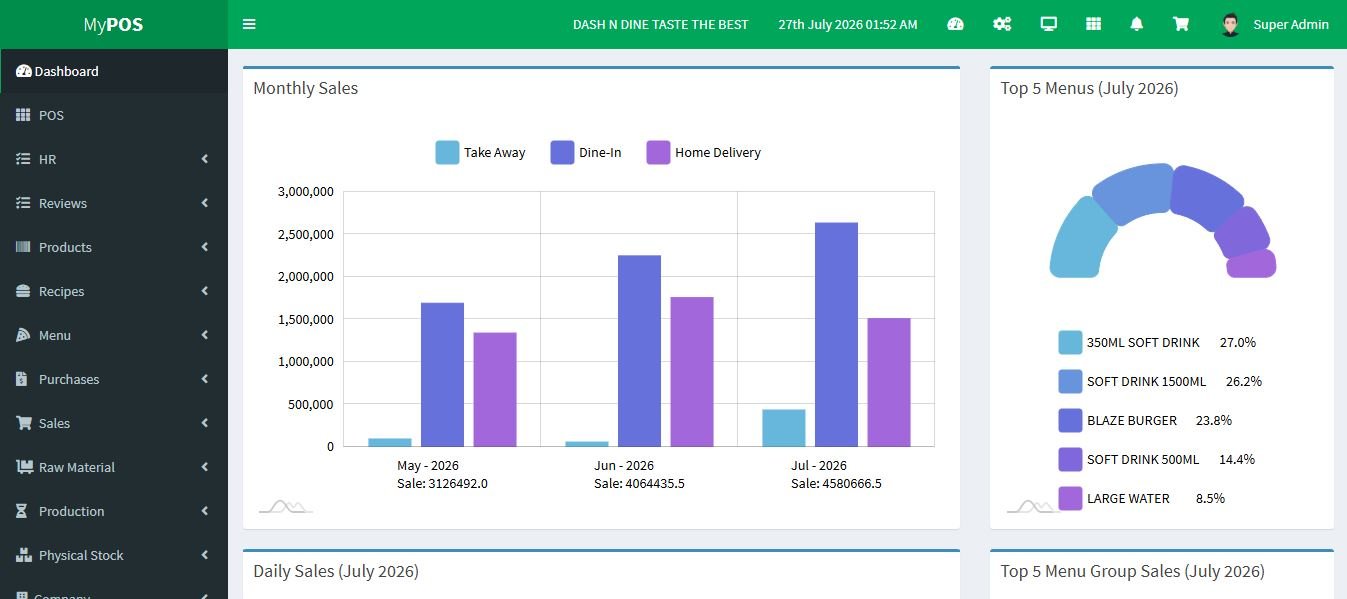Click the small chart logo under Top 5 Menus
Image resolution: width=1347 pixels, height=599 pixels.
[1034, 507]
